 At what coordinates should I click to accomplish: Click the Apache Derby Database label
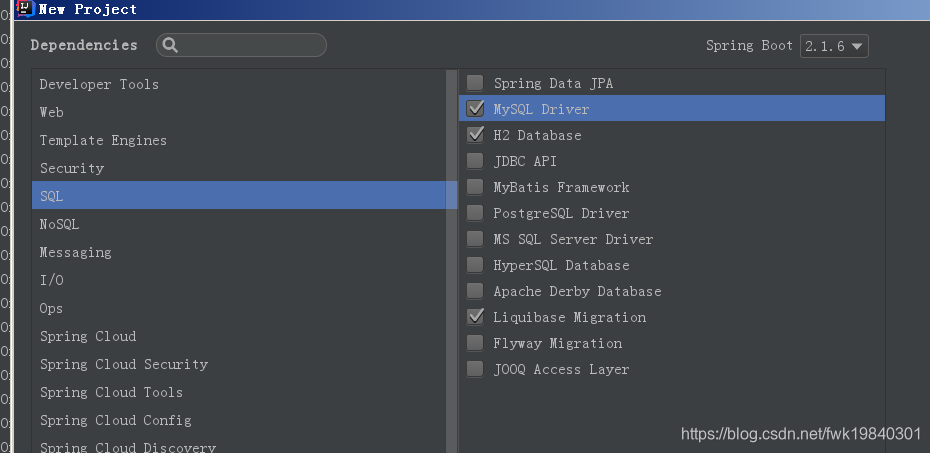click(x=577, y=291)
